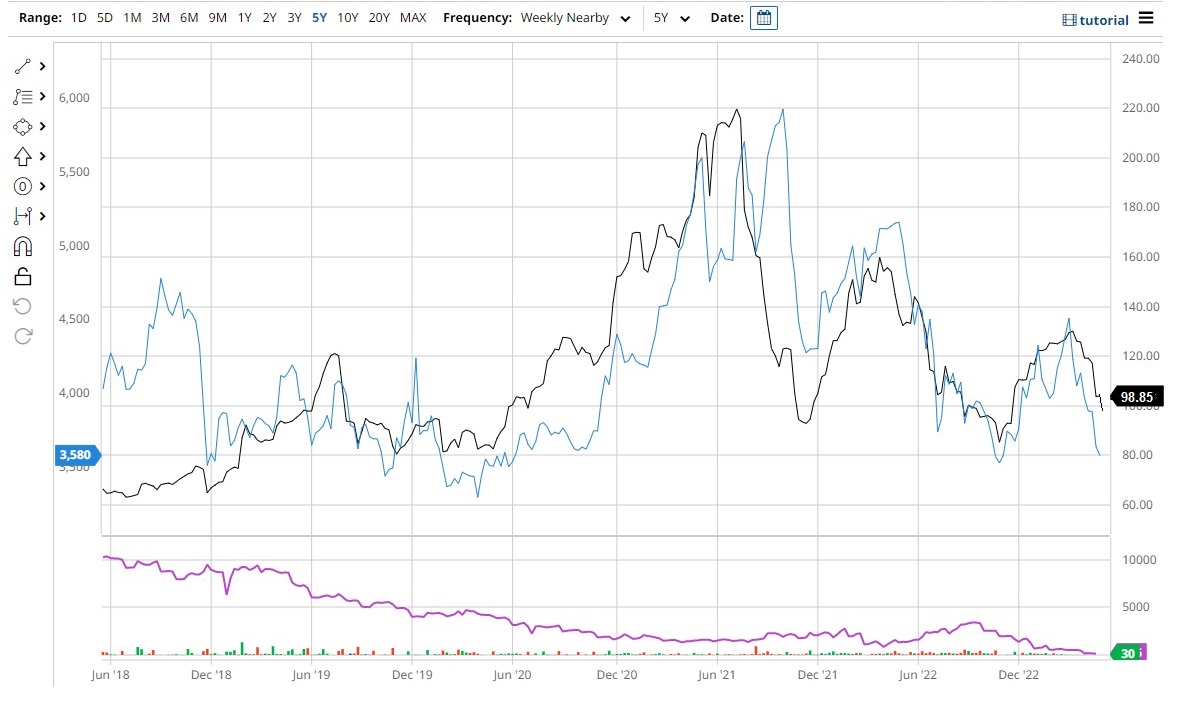Click the circled-zero annotation tool
The image size is (1182, 711).
(x=23, y=186)
